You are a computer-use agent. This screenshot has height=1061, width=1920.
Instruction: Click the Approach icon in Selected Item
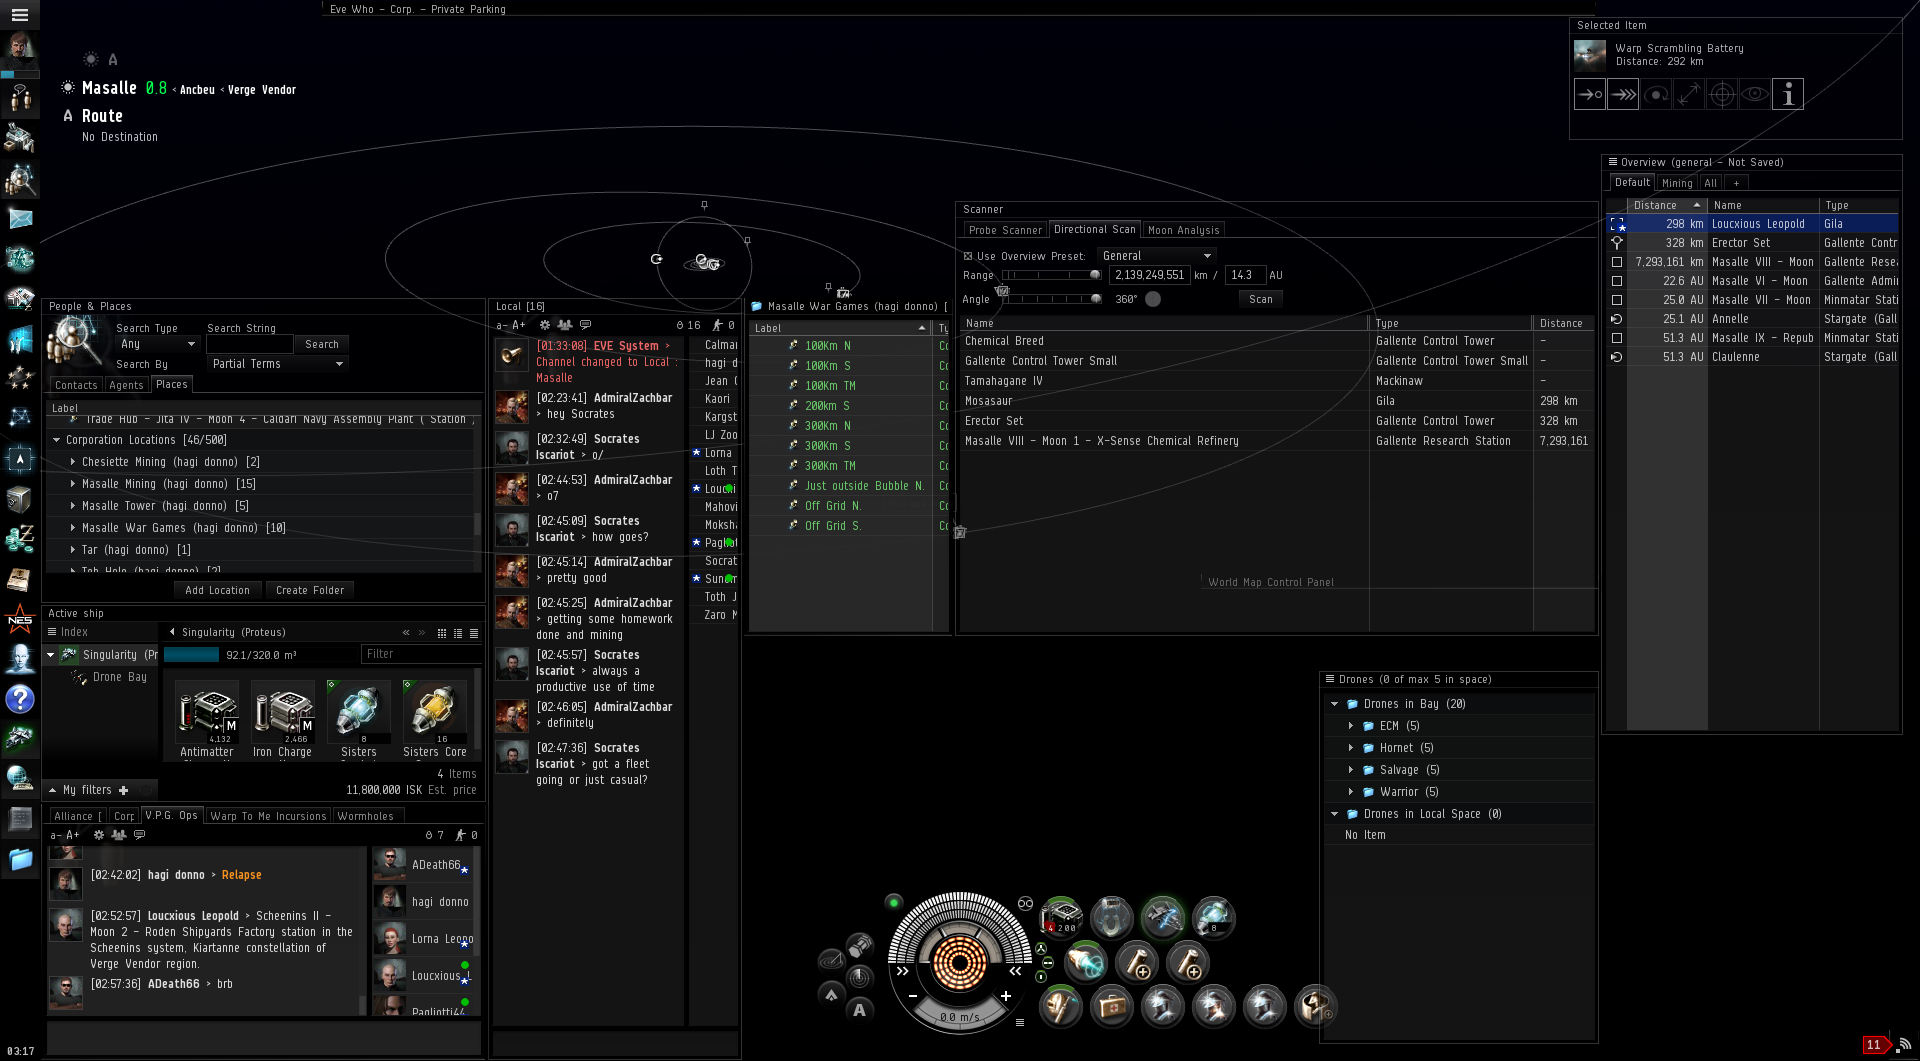1589,94
